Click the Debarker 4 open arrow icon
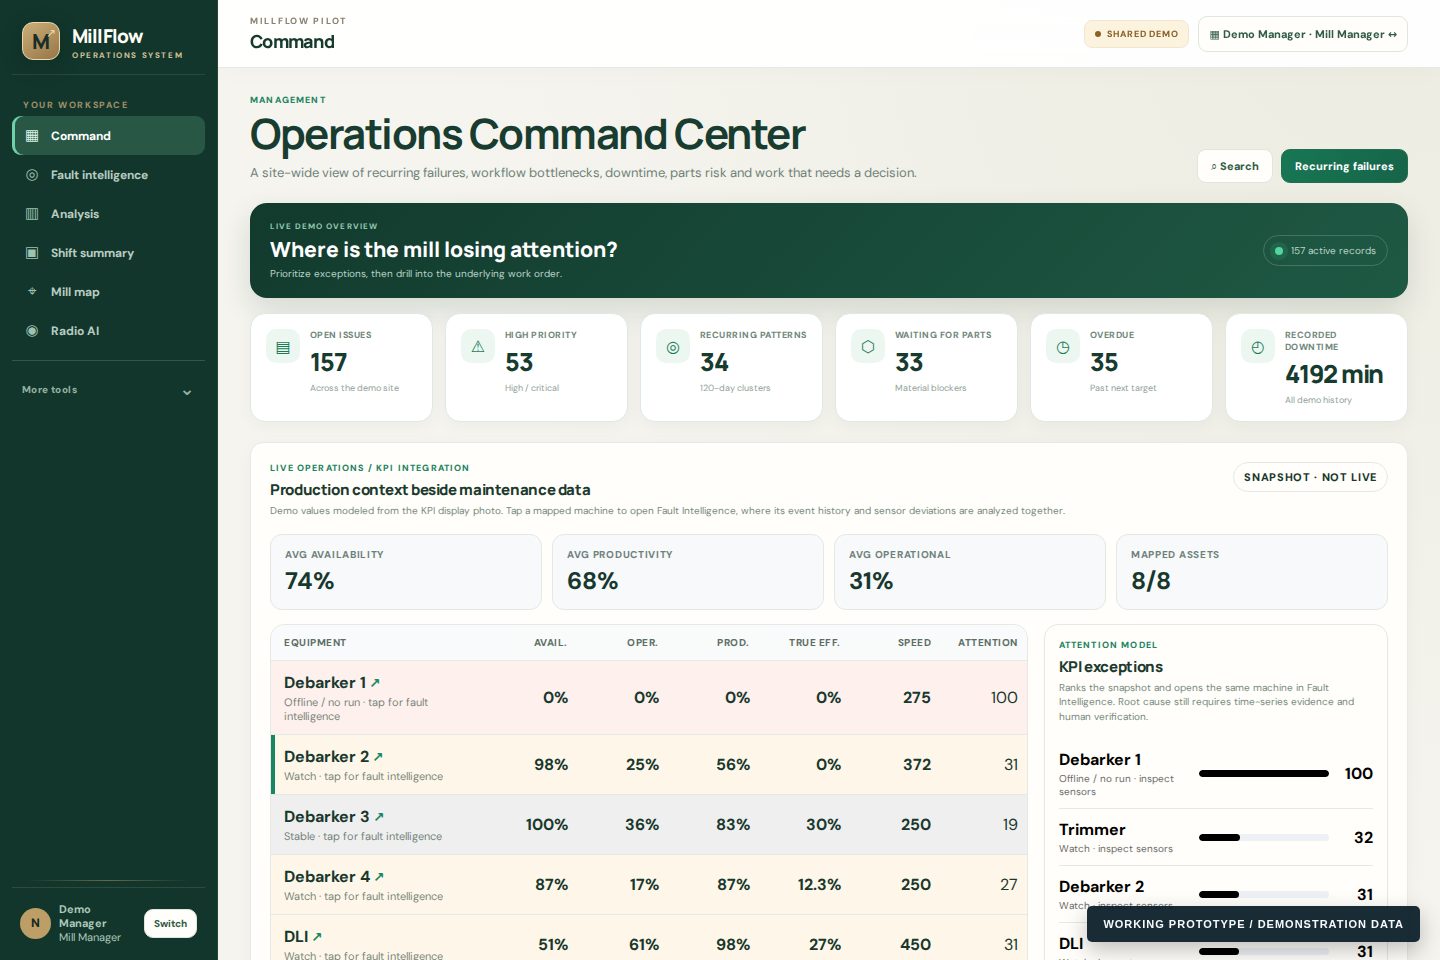 pos(379,877)
